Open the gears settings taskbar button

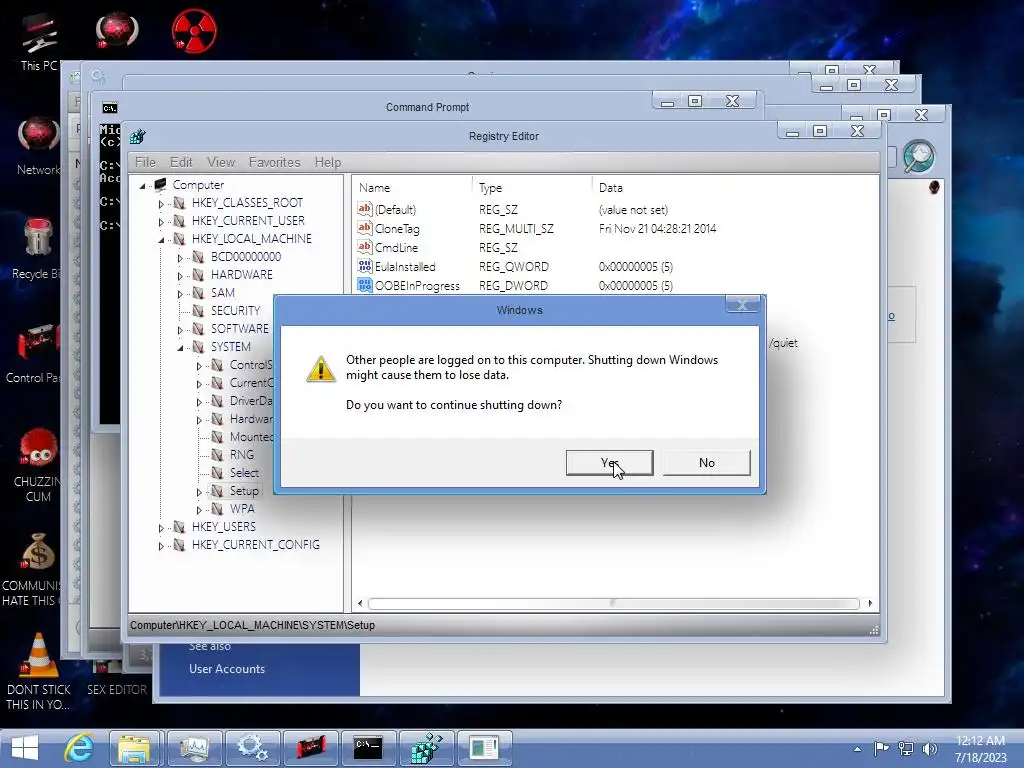[x=252, y=748]
